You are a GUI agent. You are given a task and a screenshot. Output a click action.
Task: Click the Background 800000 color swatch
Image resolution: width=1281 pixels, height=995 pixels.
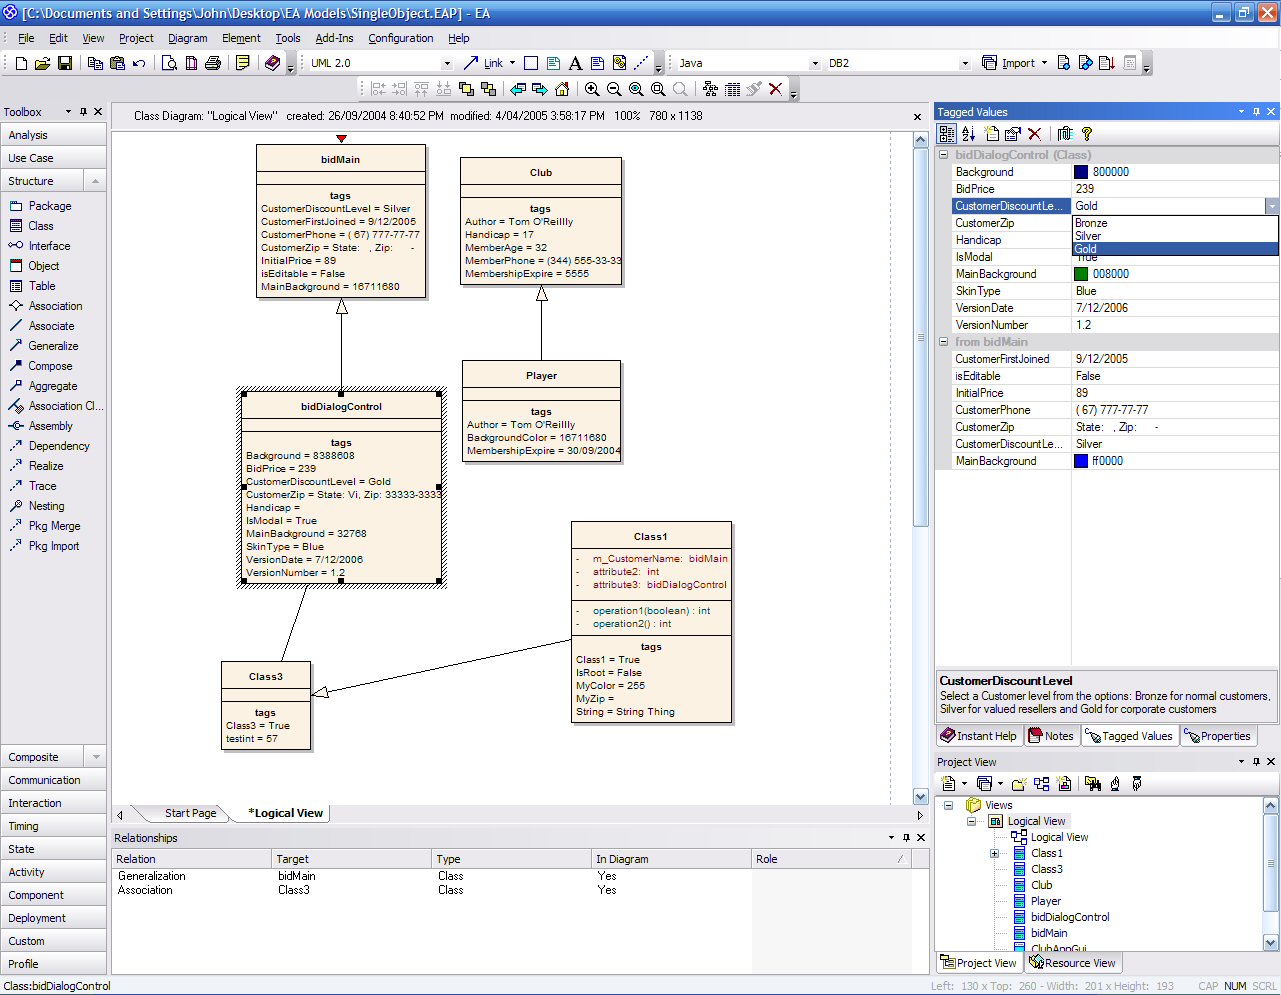click(x=1081, y=172)
